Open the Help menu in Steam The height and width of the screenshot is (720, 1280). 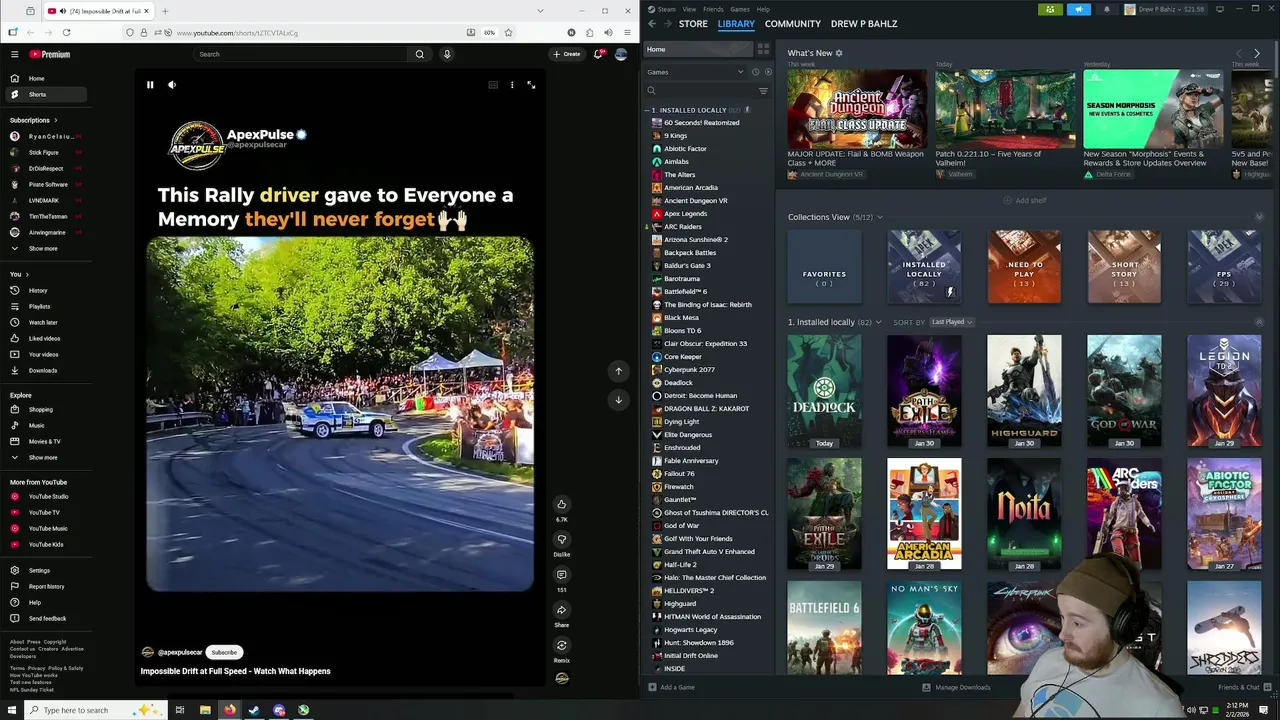tap(763, 9)
